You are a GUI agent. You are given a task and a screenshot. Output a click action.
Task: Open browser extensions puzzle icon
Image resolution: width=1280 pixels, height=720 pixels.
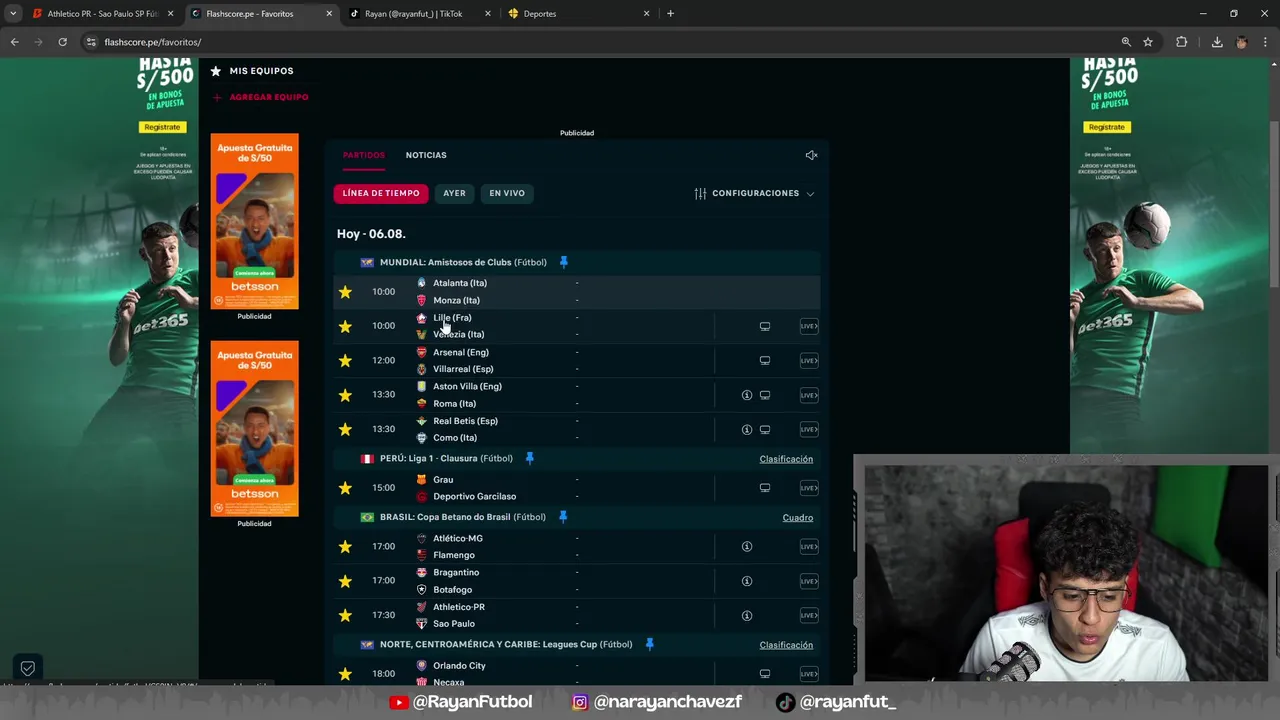tap(1182, 42)
